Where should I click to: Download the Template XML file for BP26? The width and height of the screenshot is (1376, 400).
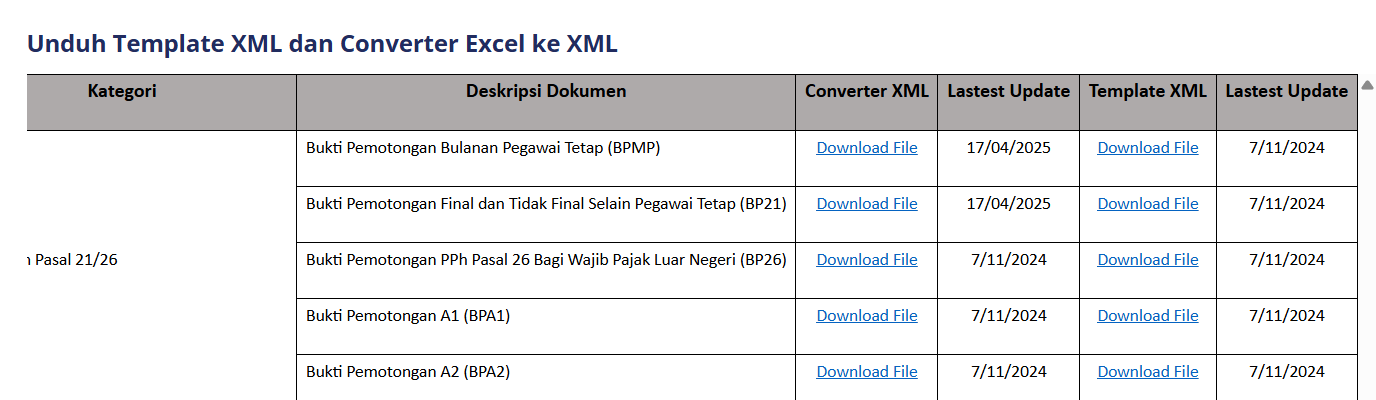click(x=1147, y=260)
